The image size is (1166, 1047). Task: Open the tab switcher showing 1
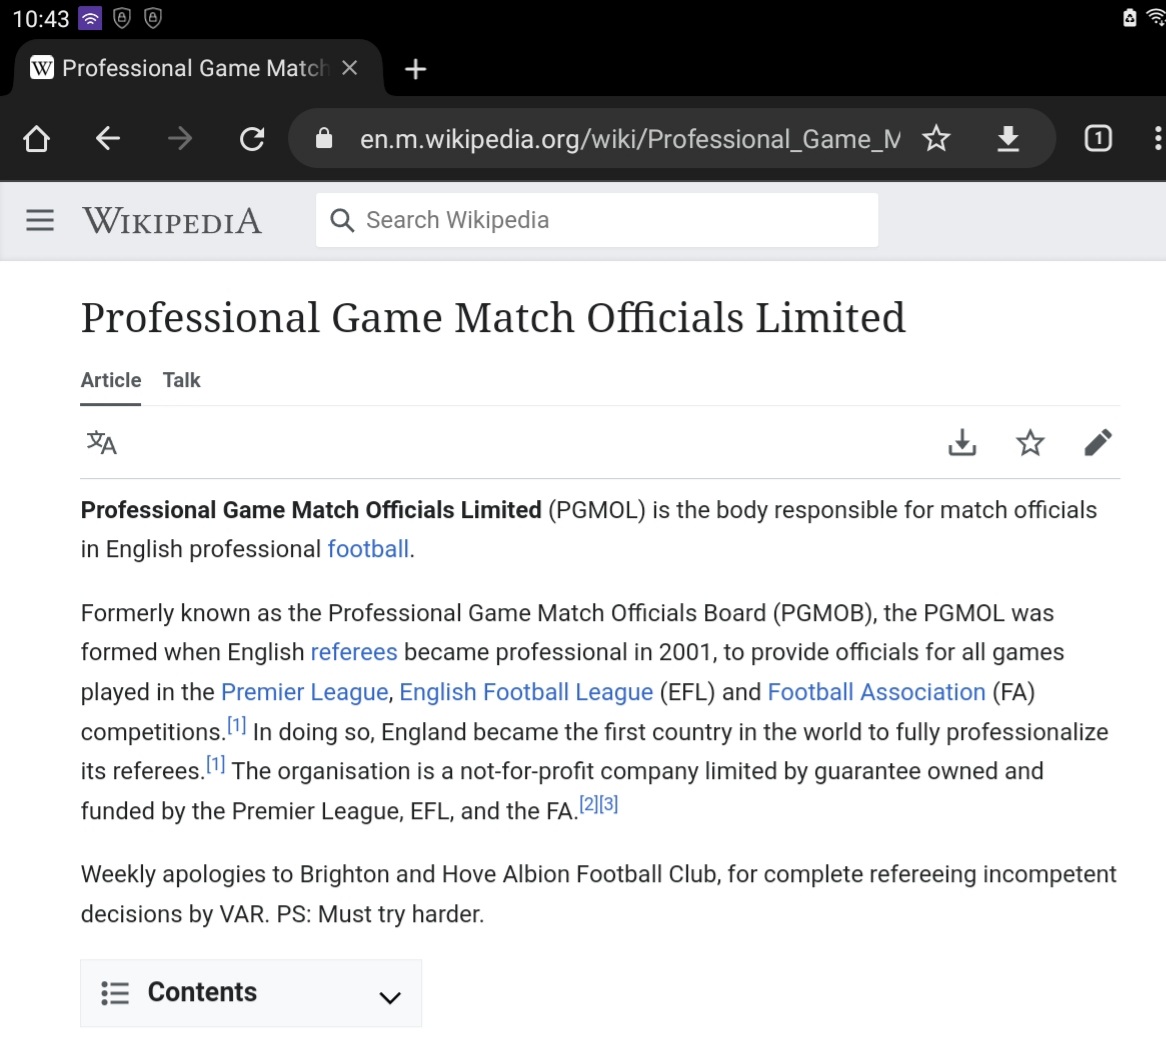coord(1098,138)
